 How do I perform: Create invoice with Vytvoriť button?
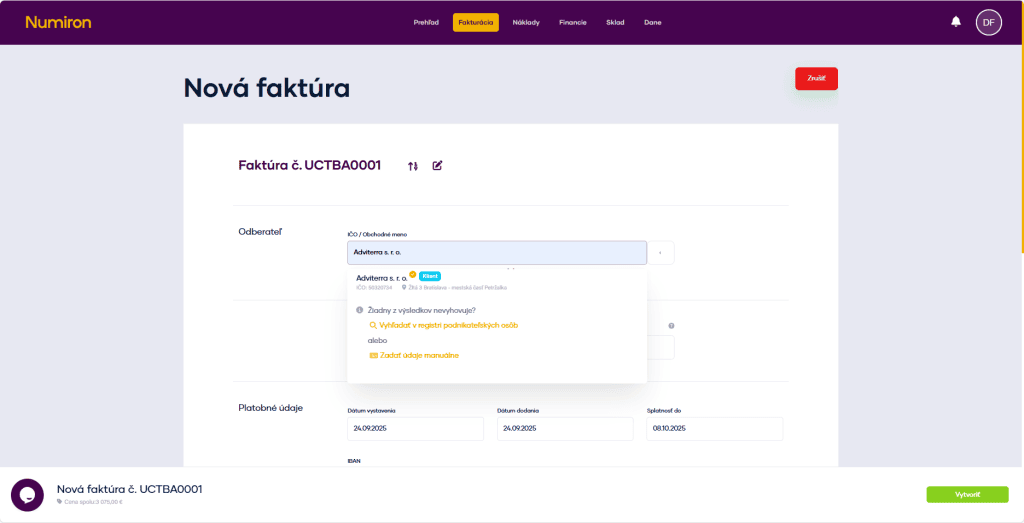(x=967, y=494)
